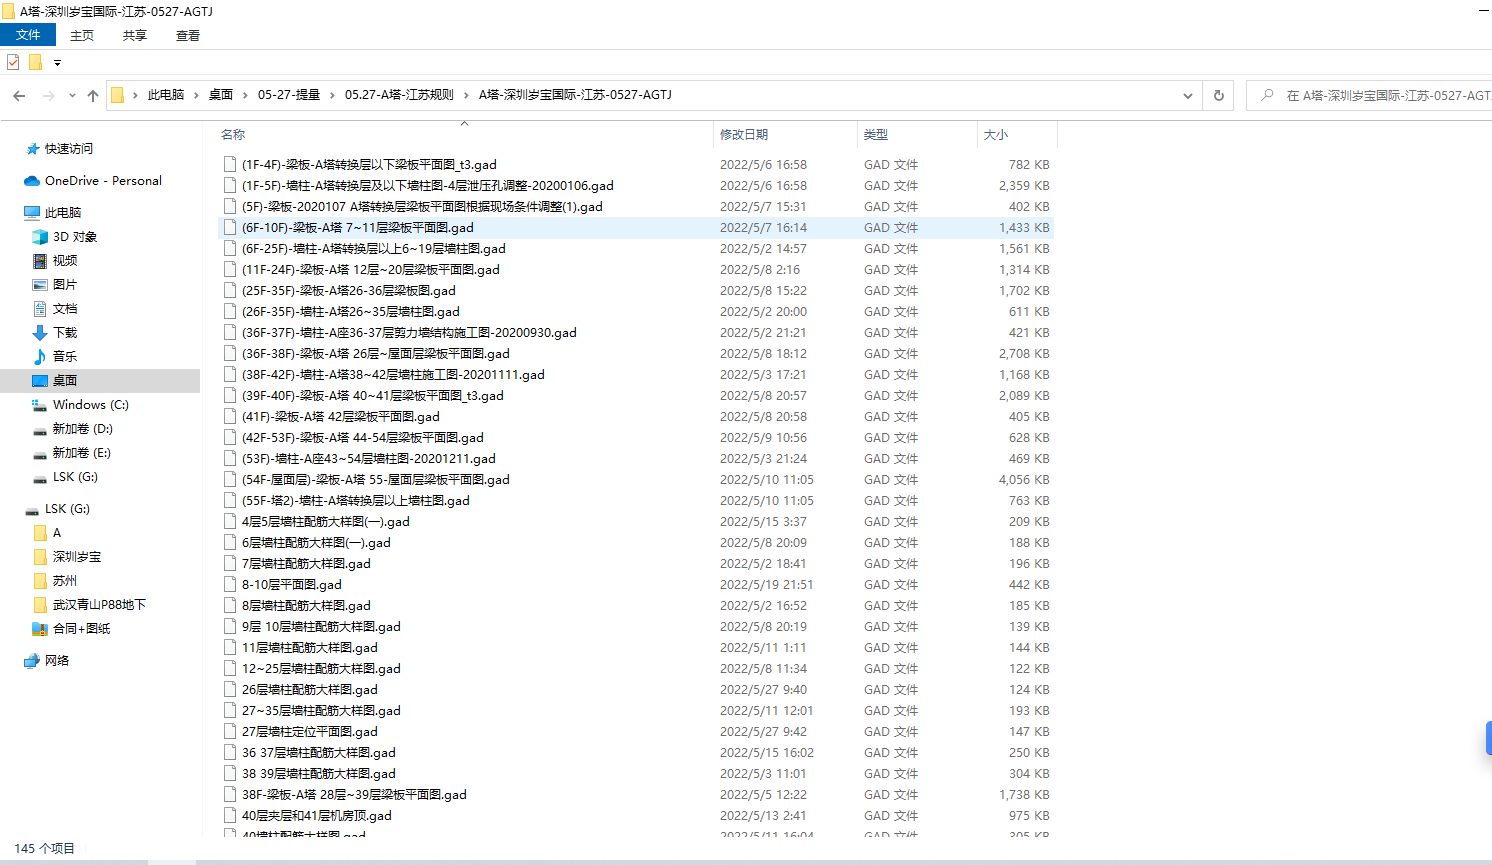Select file (41F)-梁板-A塔 42层梁板平面图.gad
The image size is (1492, 865).
pyautogui.click(x=341, y=416)
